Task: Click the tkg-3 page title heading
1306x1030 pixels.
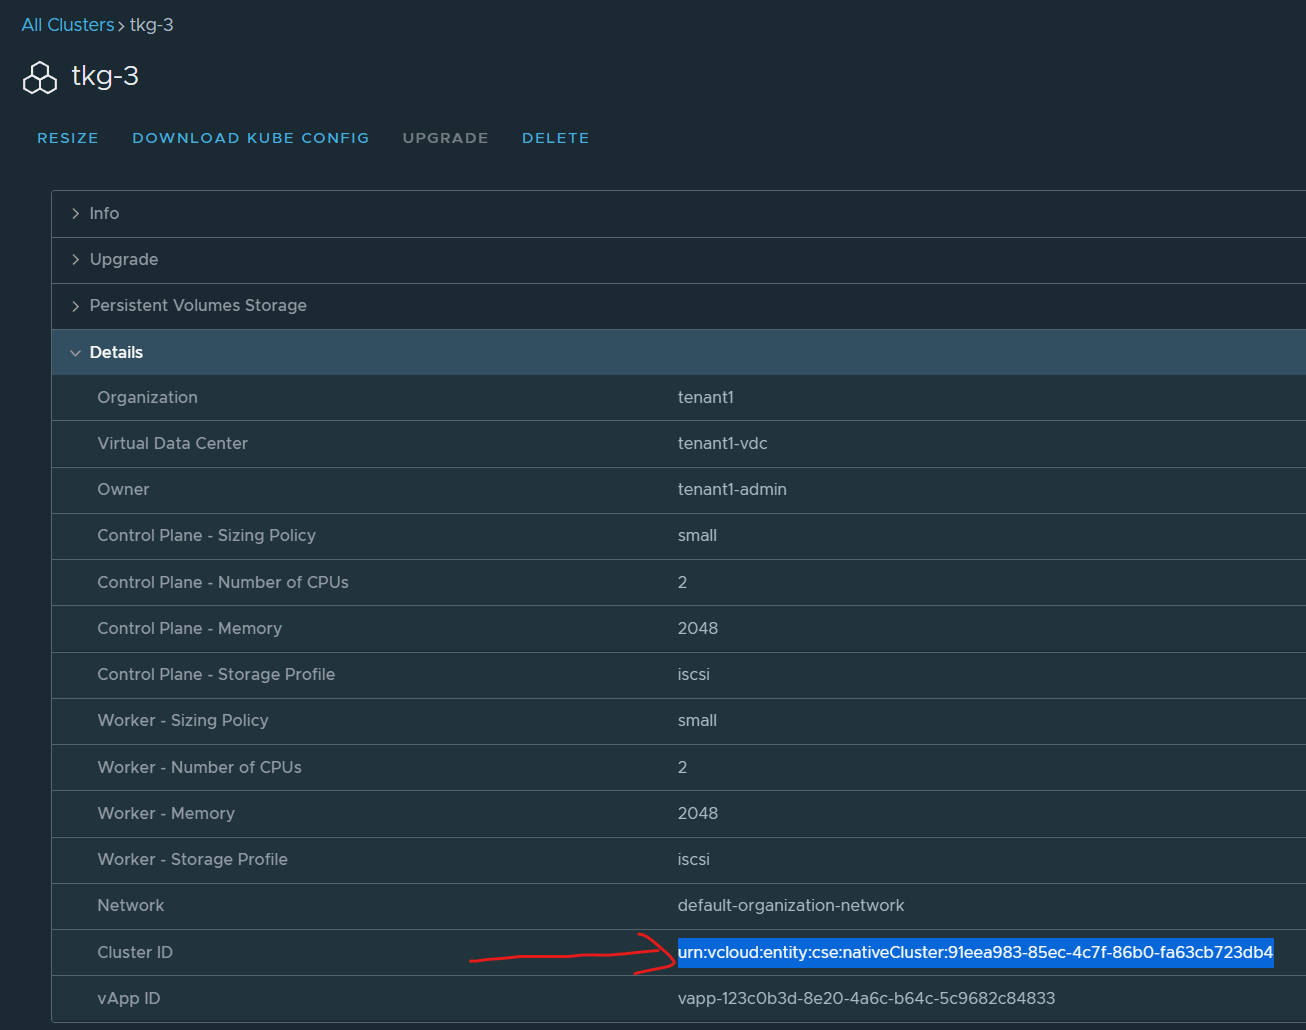Action: [105, 76]
